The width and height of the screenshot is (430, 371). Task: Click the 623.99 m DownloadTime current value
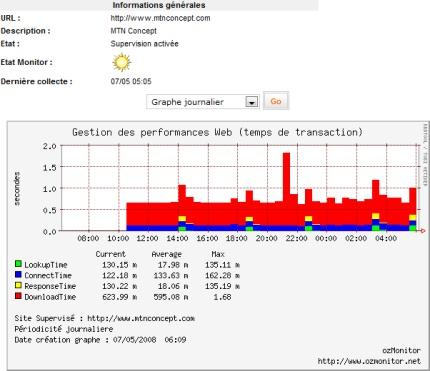coord(120,297)
